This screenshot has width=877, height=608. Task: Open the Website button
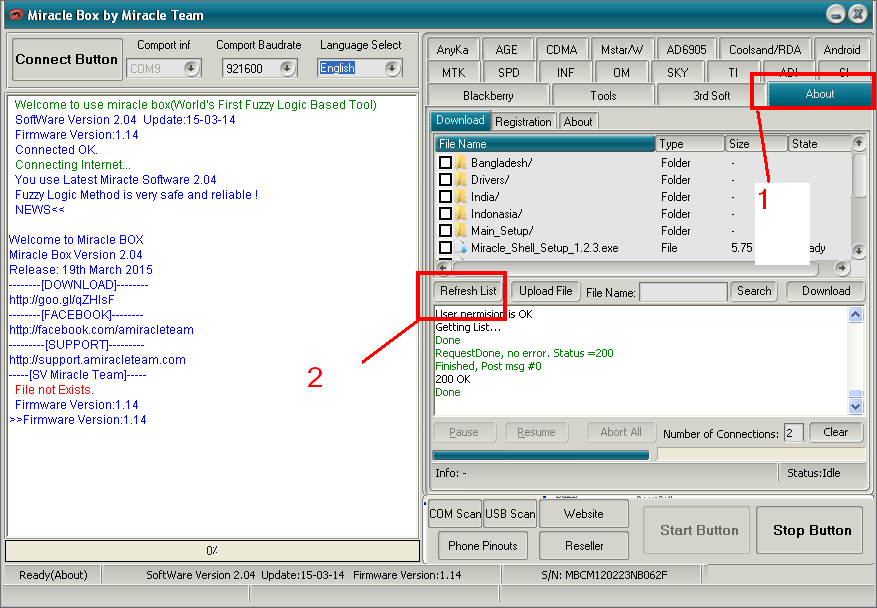(x=583, y=513)
